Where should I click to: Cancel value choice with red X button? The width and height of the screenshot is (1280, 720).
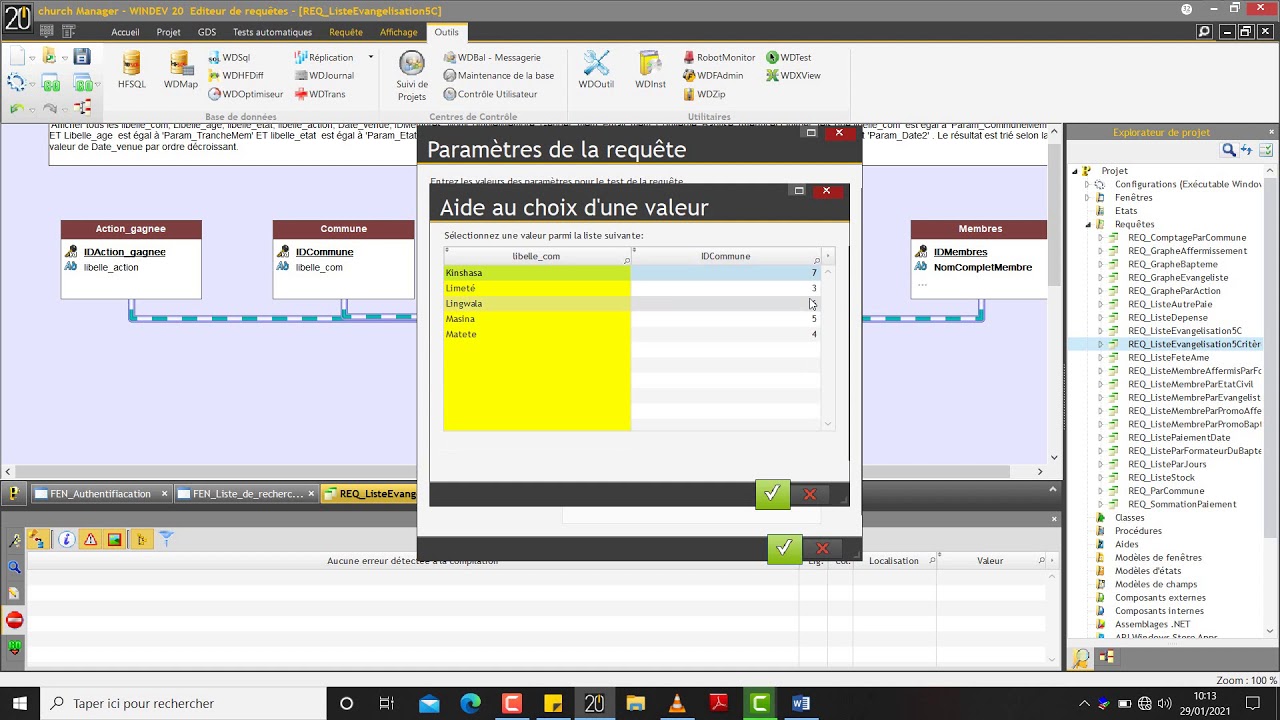[810, 494]
